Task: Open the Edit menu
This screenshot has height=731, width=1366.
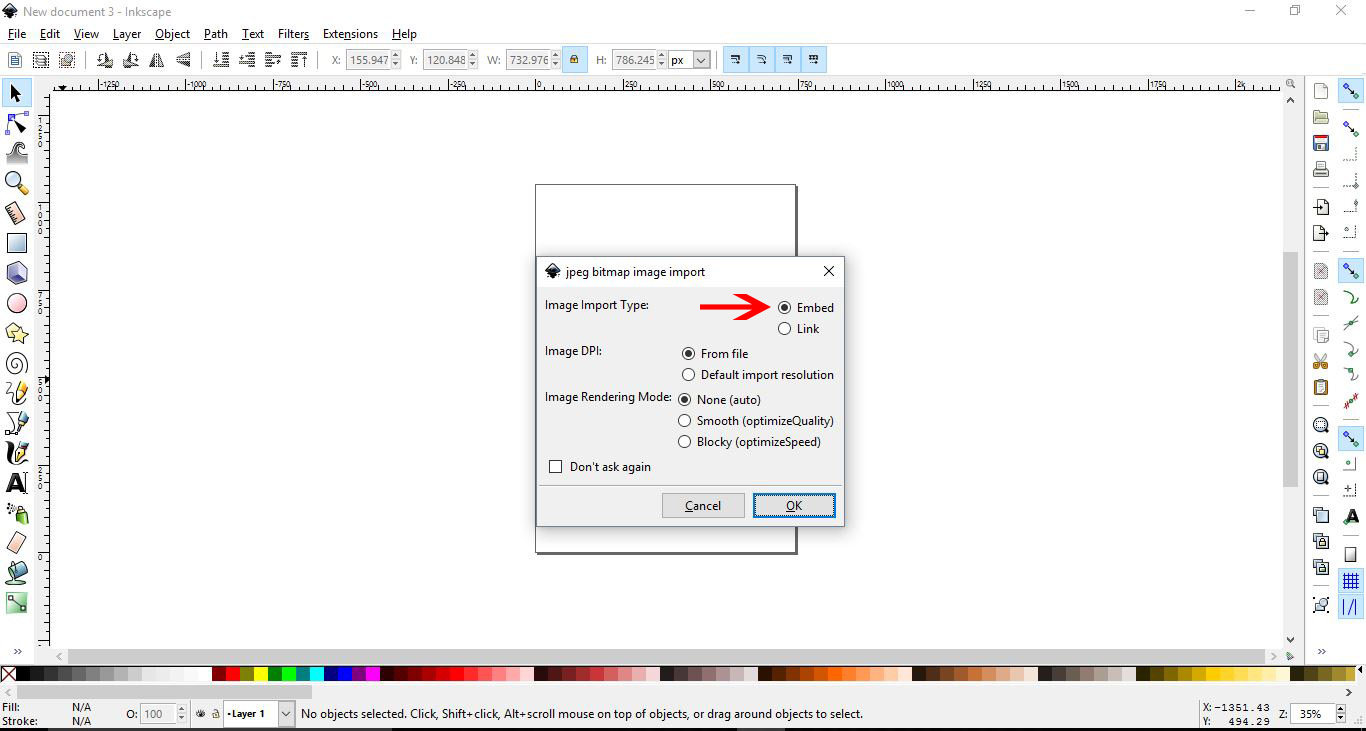Action: (x=50, y=34)
